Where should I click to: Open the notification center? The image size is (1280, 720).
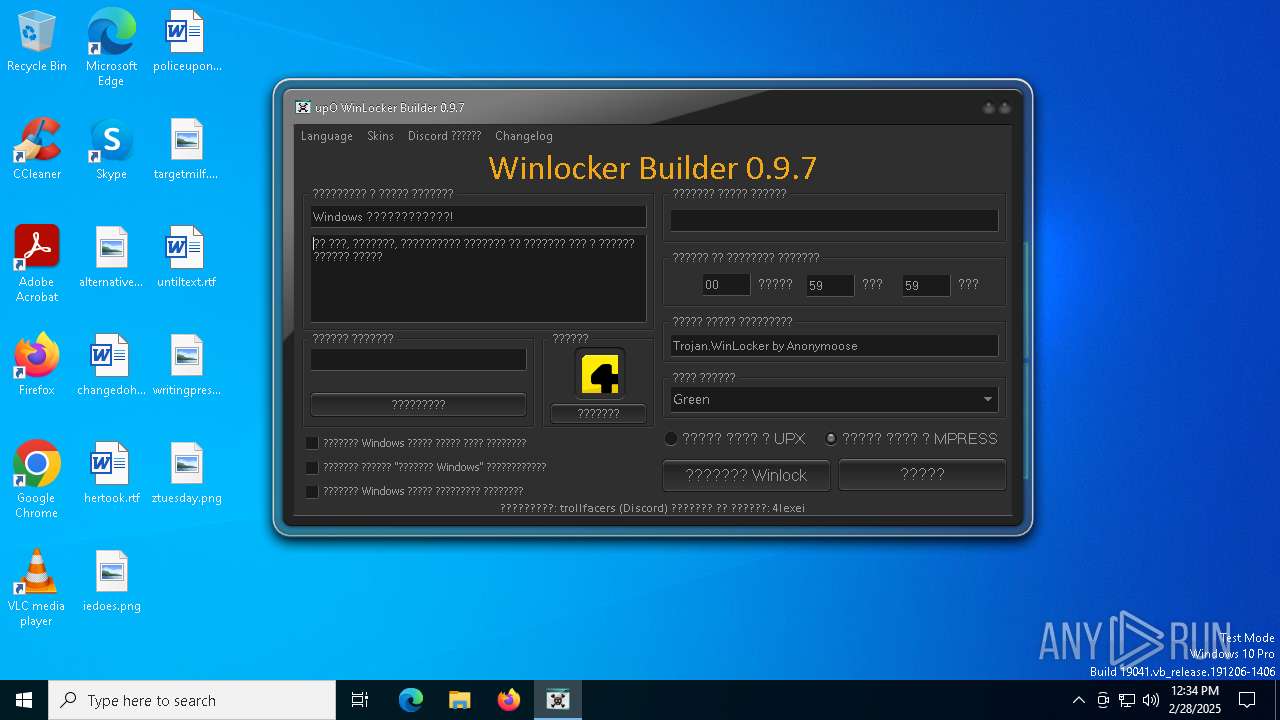[1248, 700]
